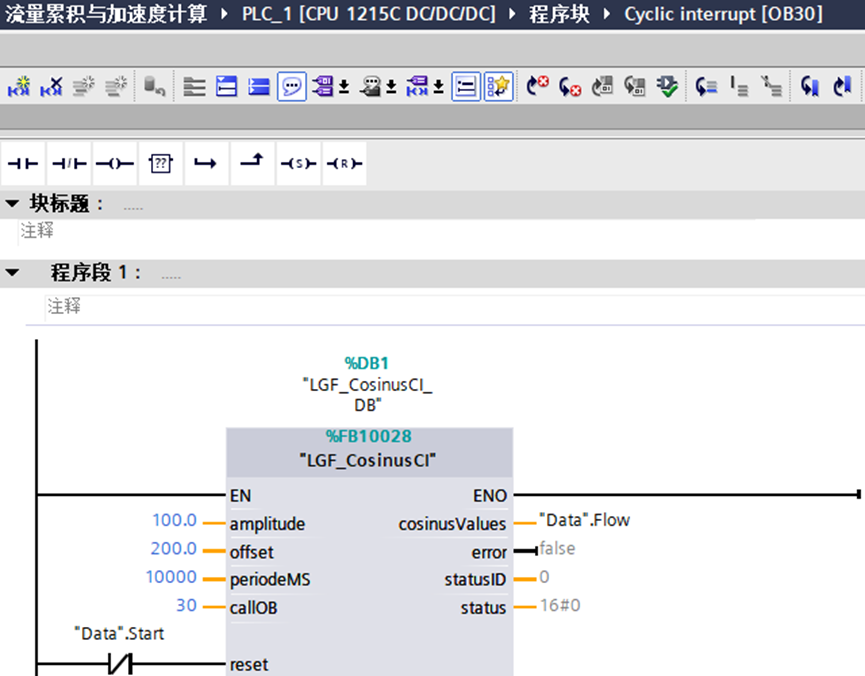Go to next bookmark
865x676 pixels.
[842, 86]
